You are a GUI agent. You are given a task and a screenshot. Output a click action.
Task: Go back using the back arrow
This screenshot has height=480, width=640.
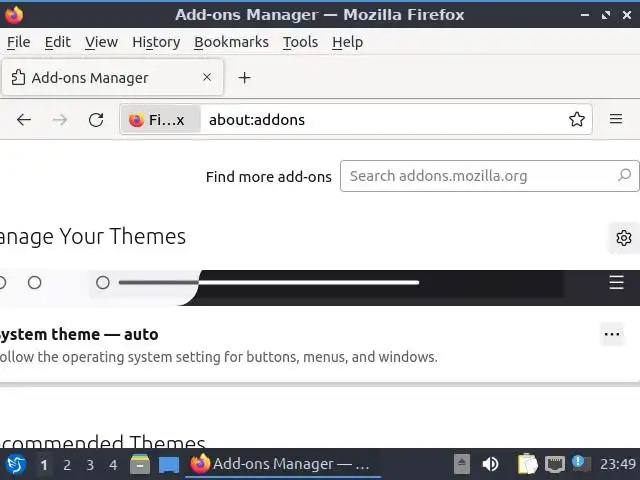tap(24, 120)
